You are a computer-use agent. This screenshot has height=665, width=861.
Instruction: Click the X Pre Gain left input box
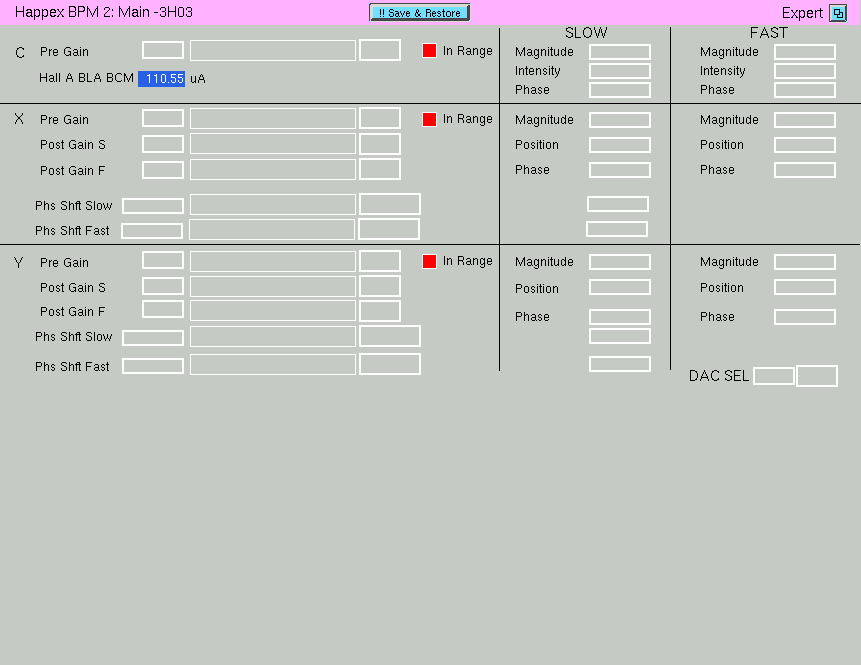pyautogui.click(x=163, y=118)
